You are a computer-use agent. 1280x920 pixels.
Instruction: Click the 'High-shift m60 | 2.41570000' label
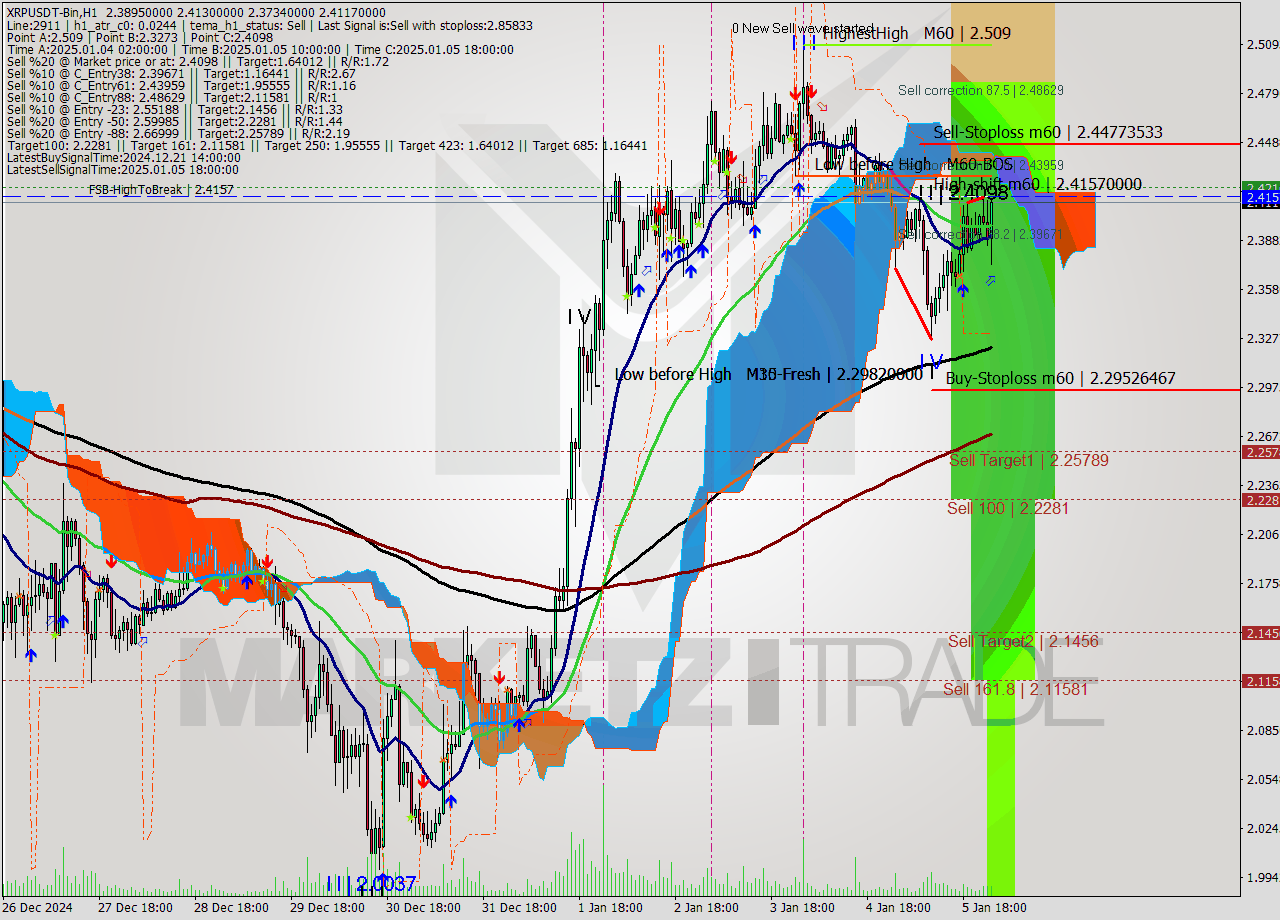1040,184
